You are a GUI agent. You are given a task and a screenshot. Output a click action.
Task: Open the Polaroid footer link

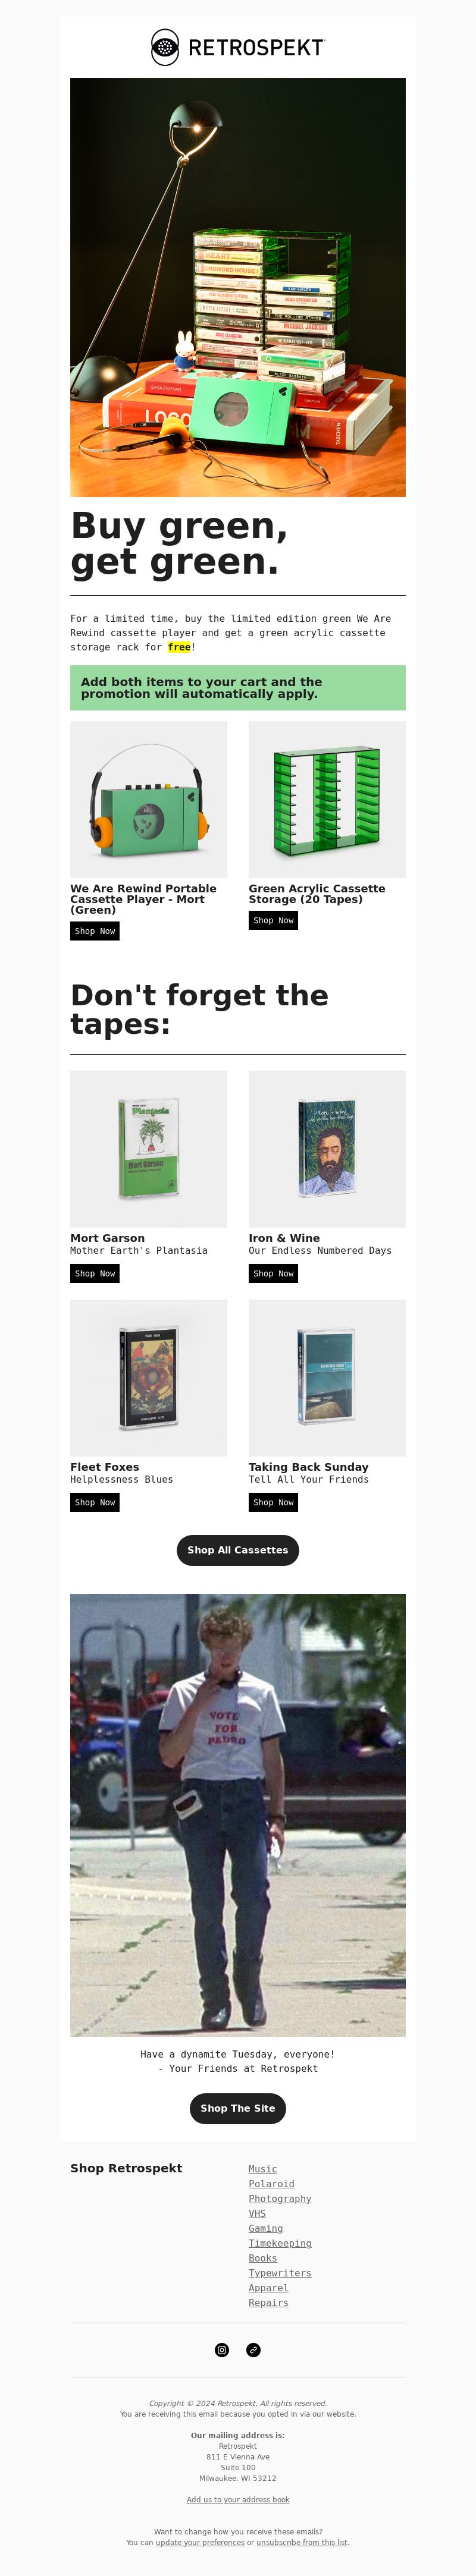pyautogui.click(x=271, y=2184)
